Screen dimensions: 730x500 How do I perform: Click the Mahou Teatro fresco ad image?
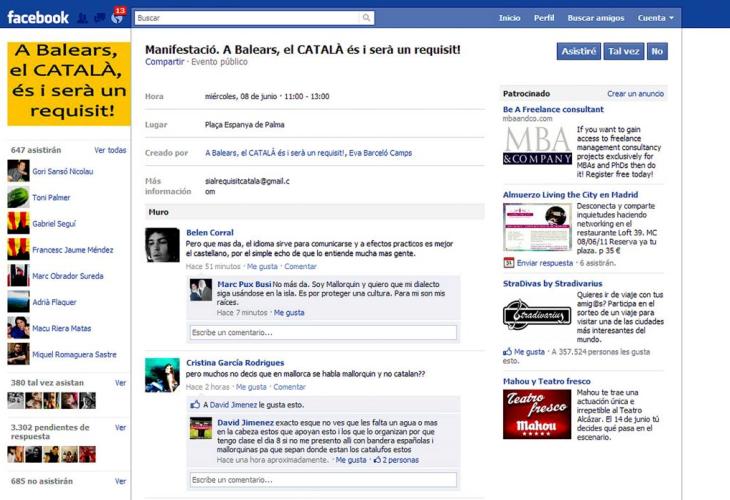537,414
